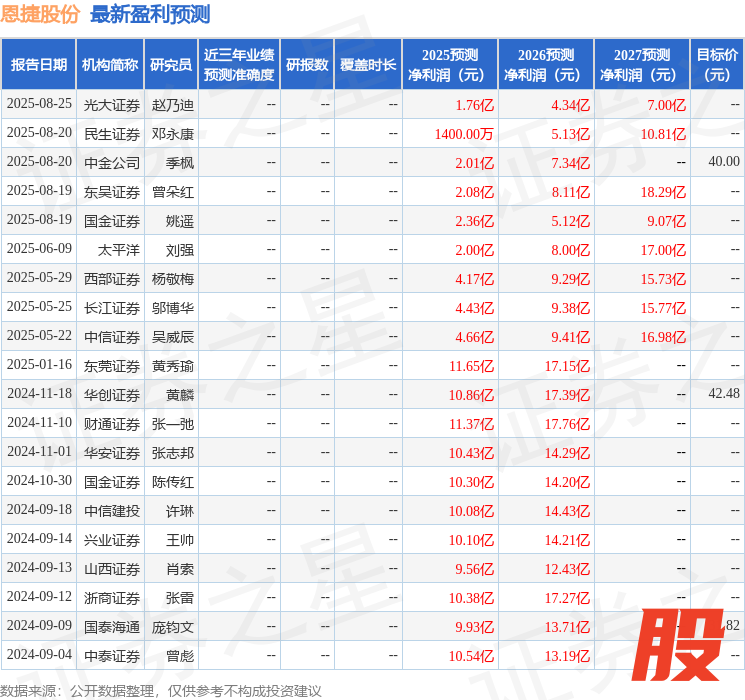Viewport: 745px width, 700px height.
Task: Click the 目标价 column header
Action: (x=717, y=65)
